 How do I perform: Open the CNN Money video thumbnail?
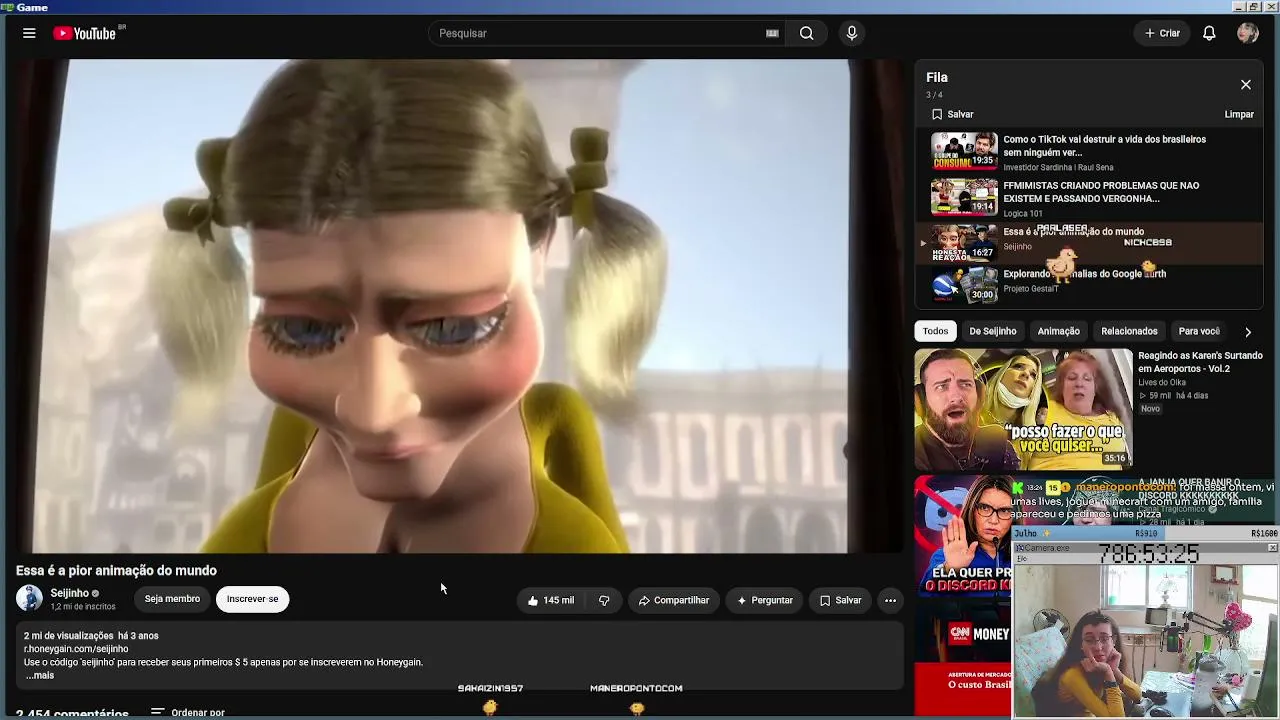click(962, 659)
